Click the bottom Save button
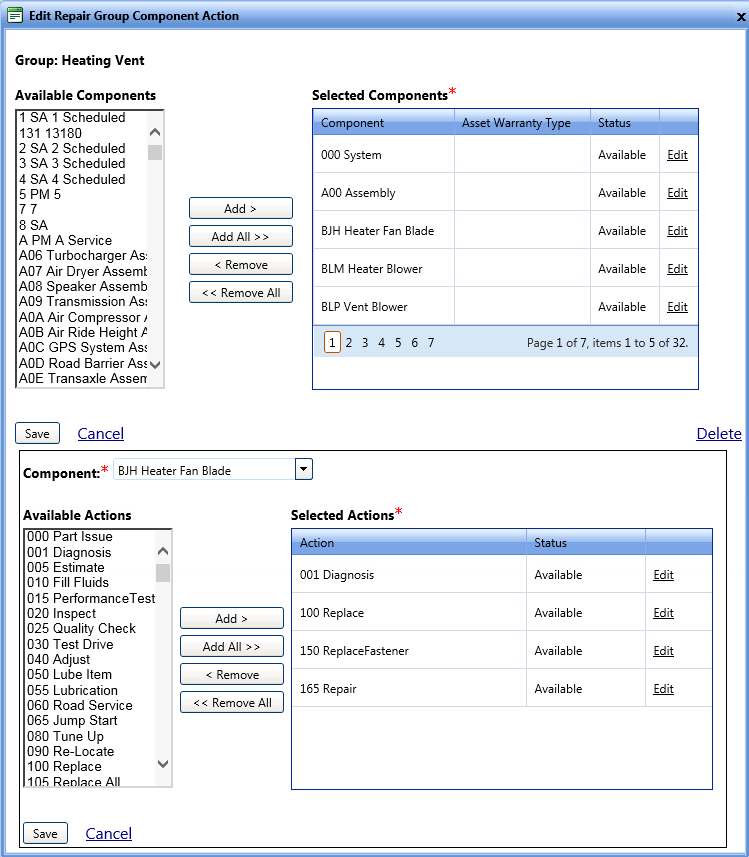749x857 pixels. pyautogui.click(x=45, y=833)
